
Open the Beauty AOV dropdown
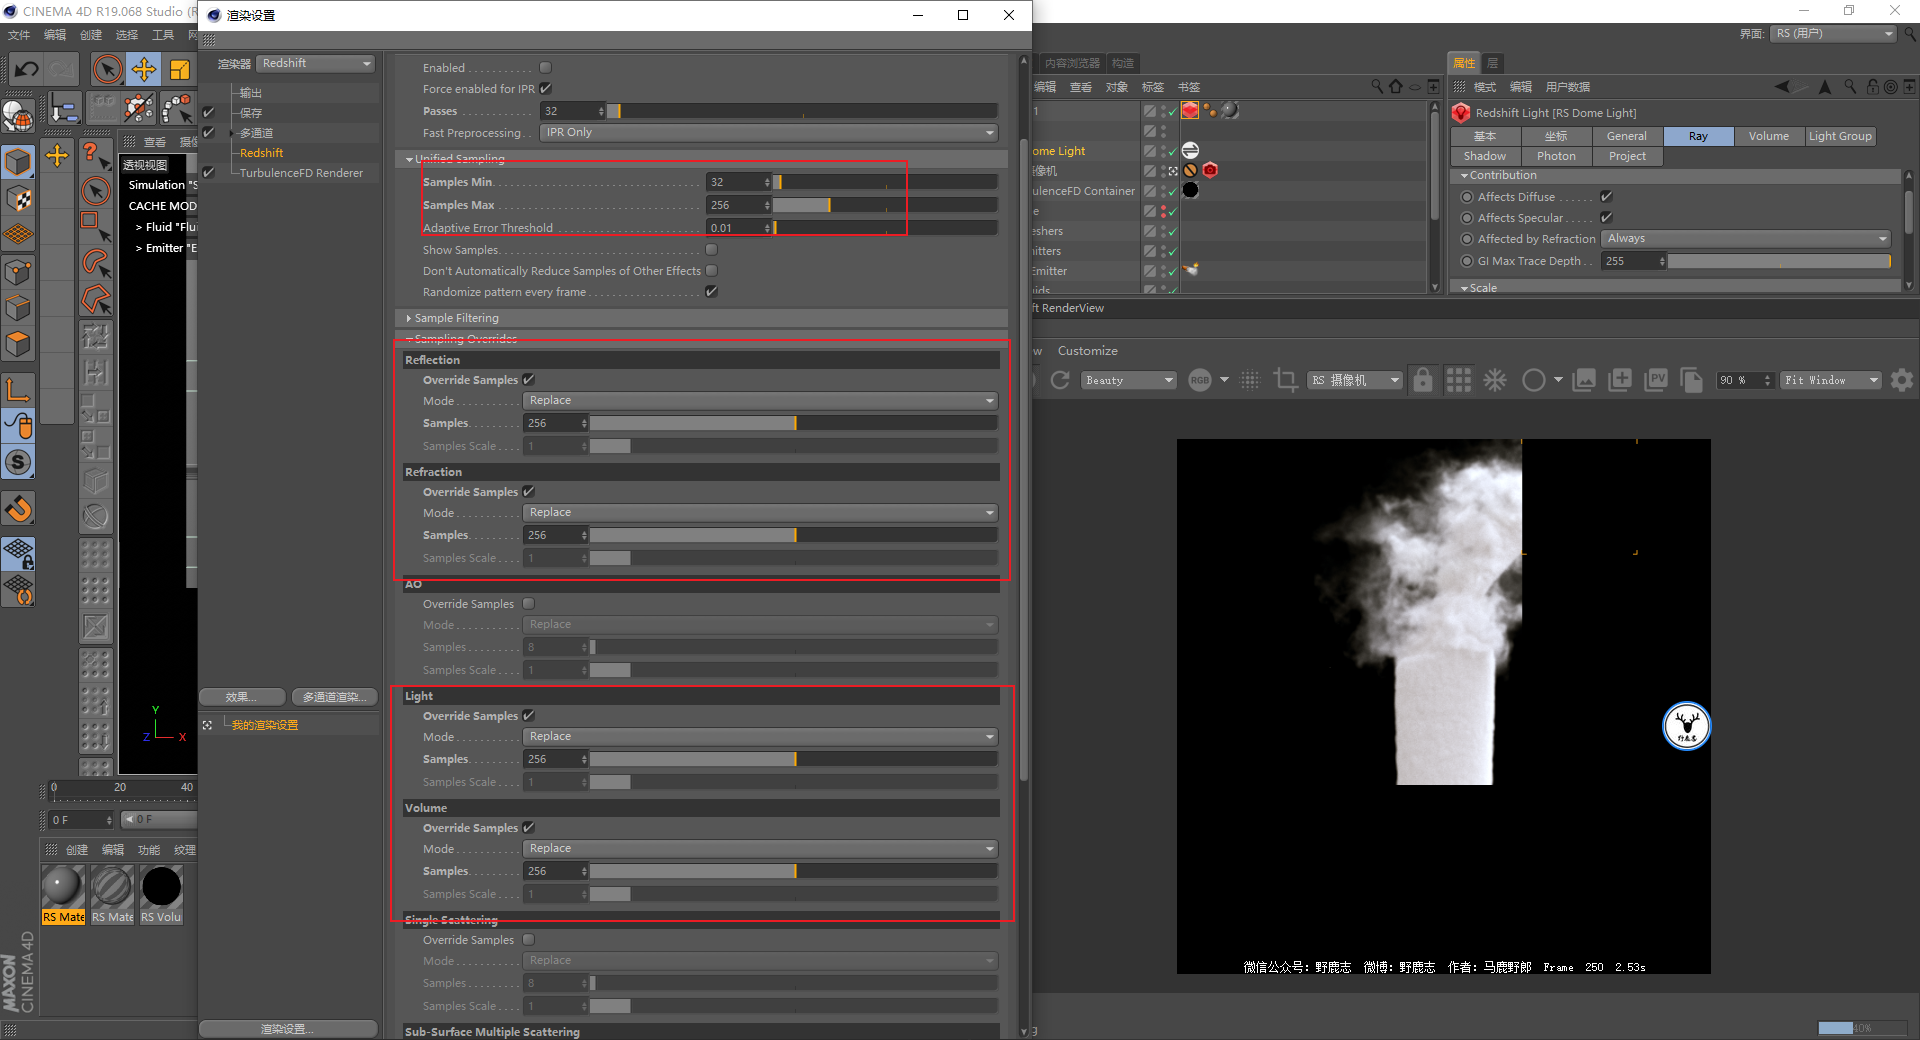[1128, 380]
